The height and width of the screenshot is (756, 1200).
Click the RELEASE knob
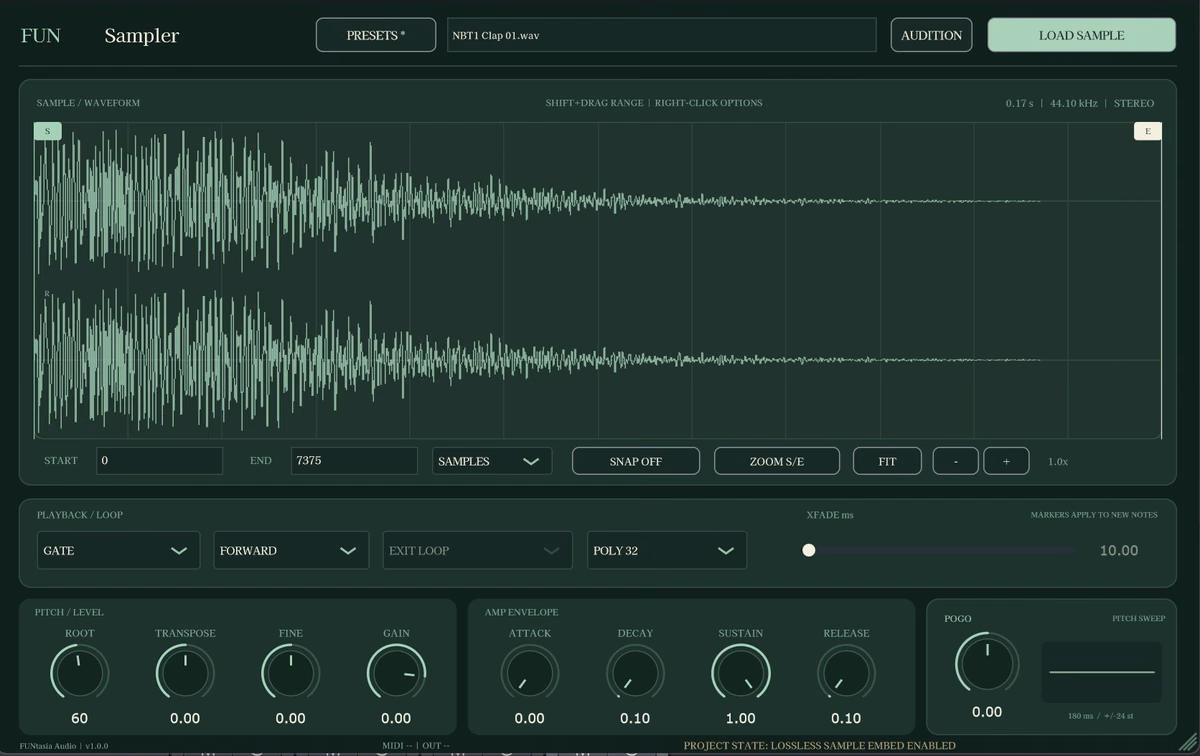point(846,673)
